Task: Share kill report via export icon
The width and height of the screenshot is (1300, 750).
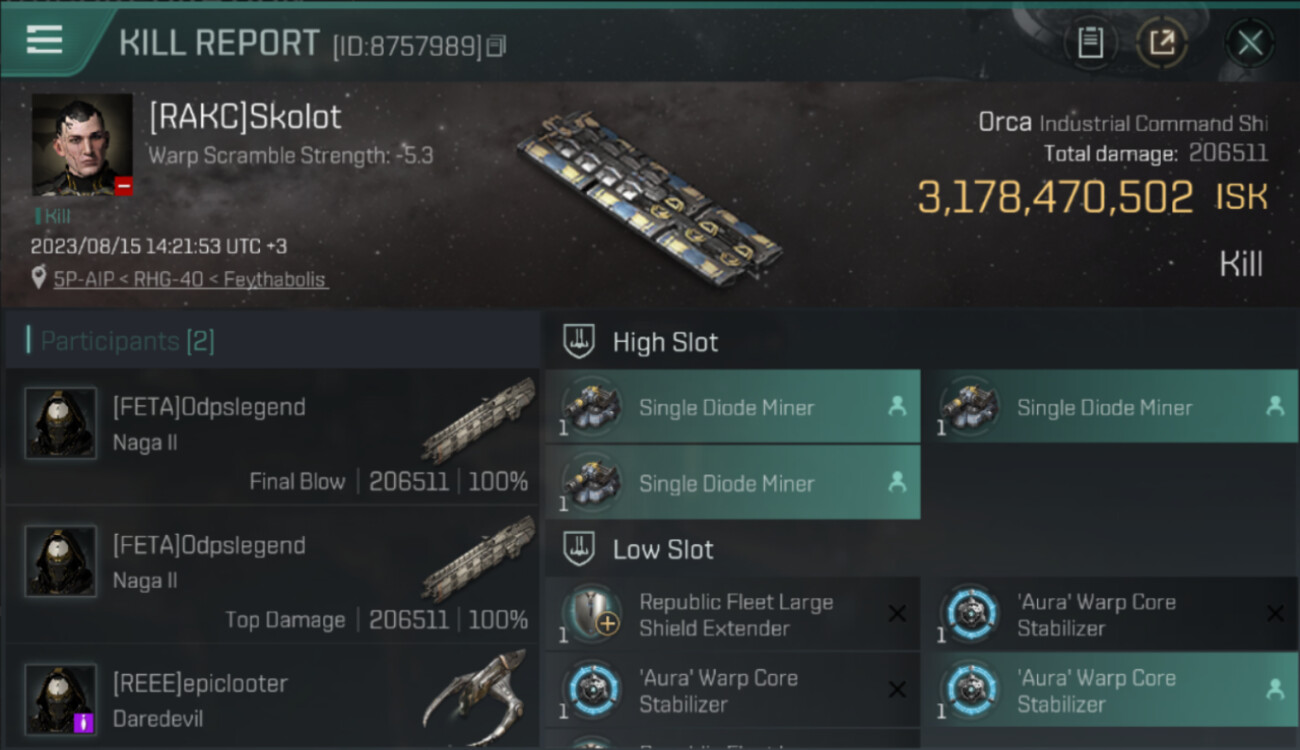Action: [1162, 43]
